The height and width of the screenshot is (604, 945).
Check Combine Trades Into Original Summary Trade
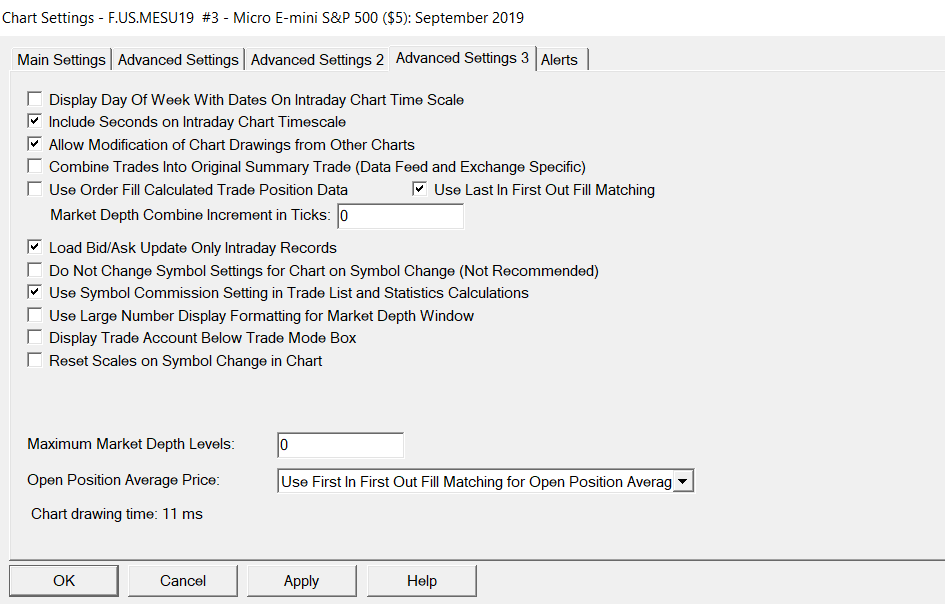click(x=35, y=167)
